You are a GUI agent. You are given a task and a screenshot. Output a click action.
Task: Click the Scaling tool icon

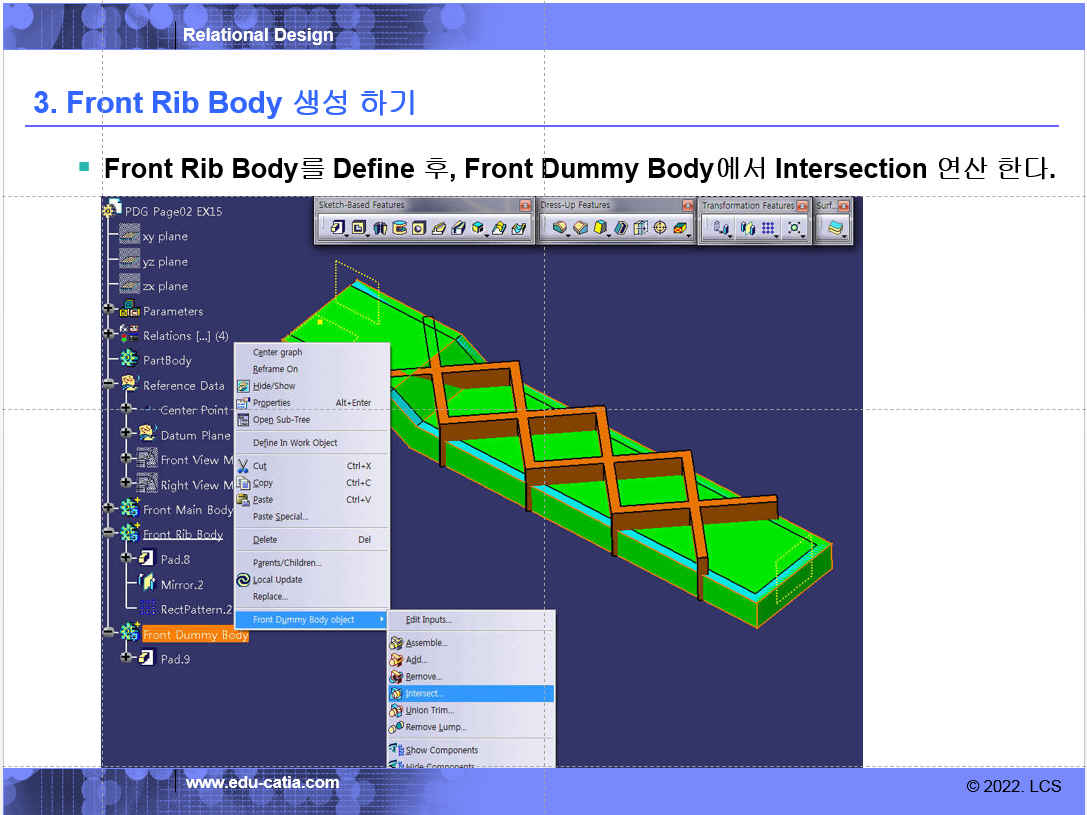pos(794,228)
